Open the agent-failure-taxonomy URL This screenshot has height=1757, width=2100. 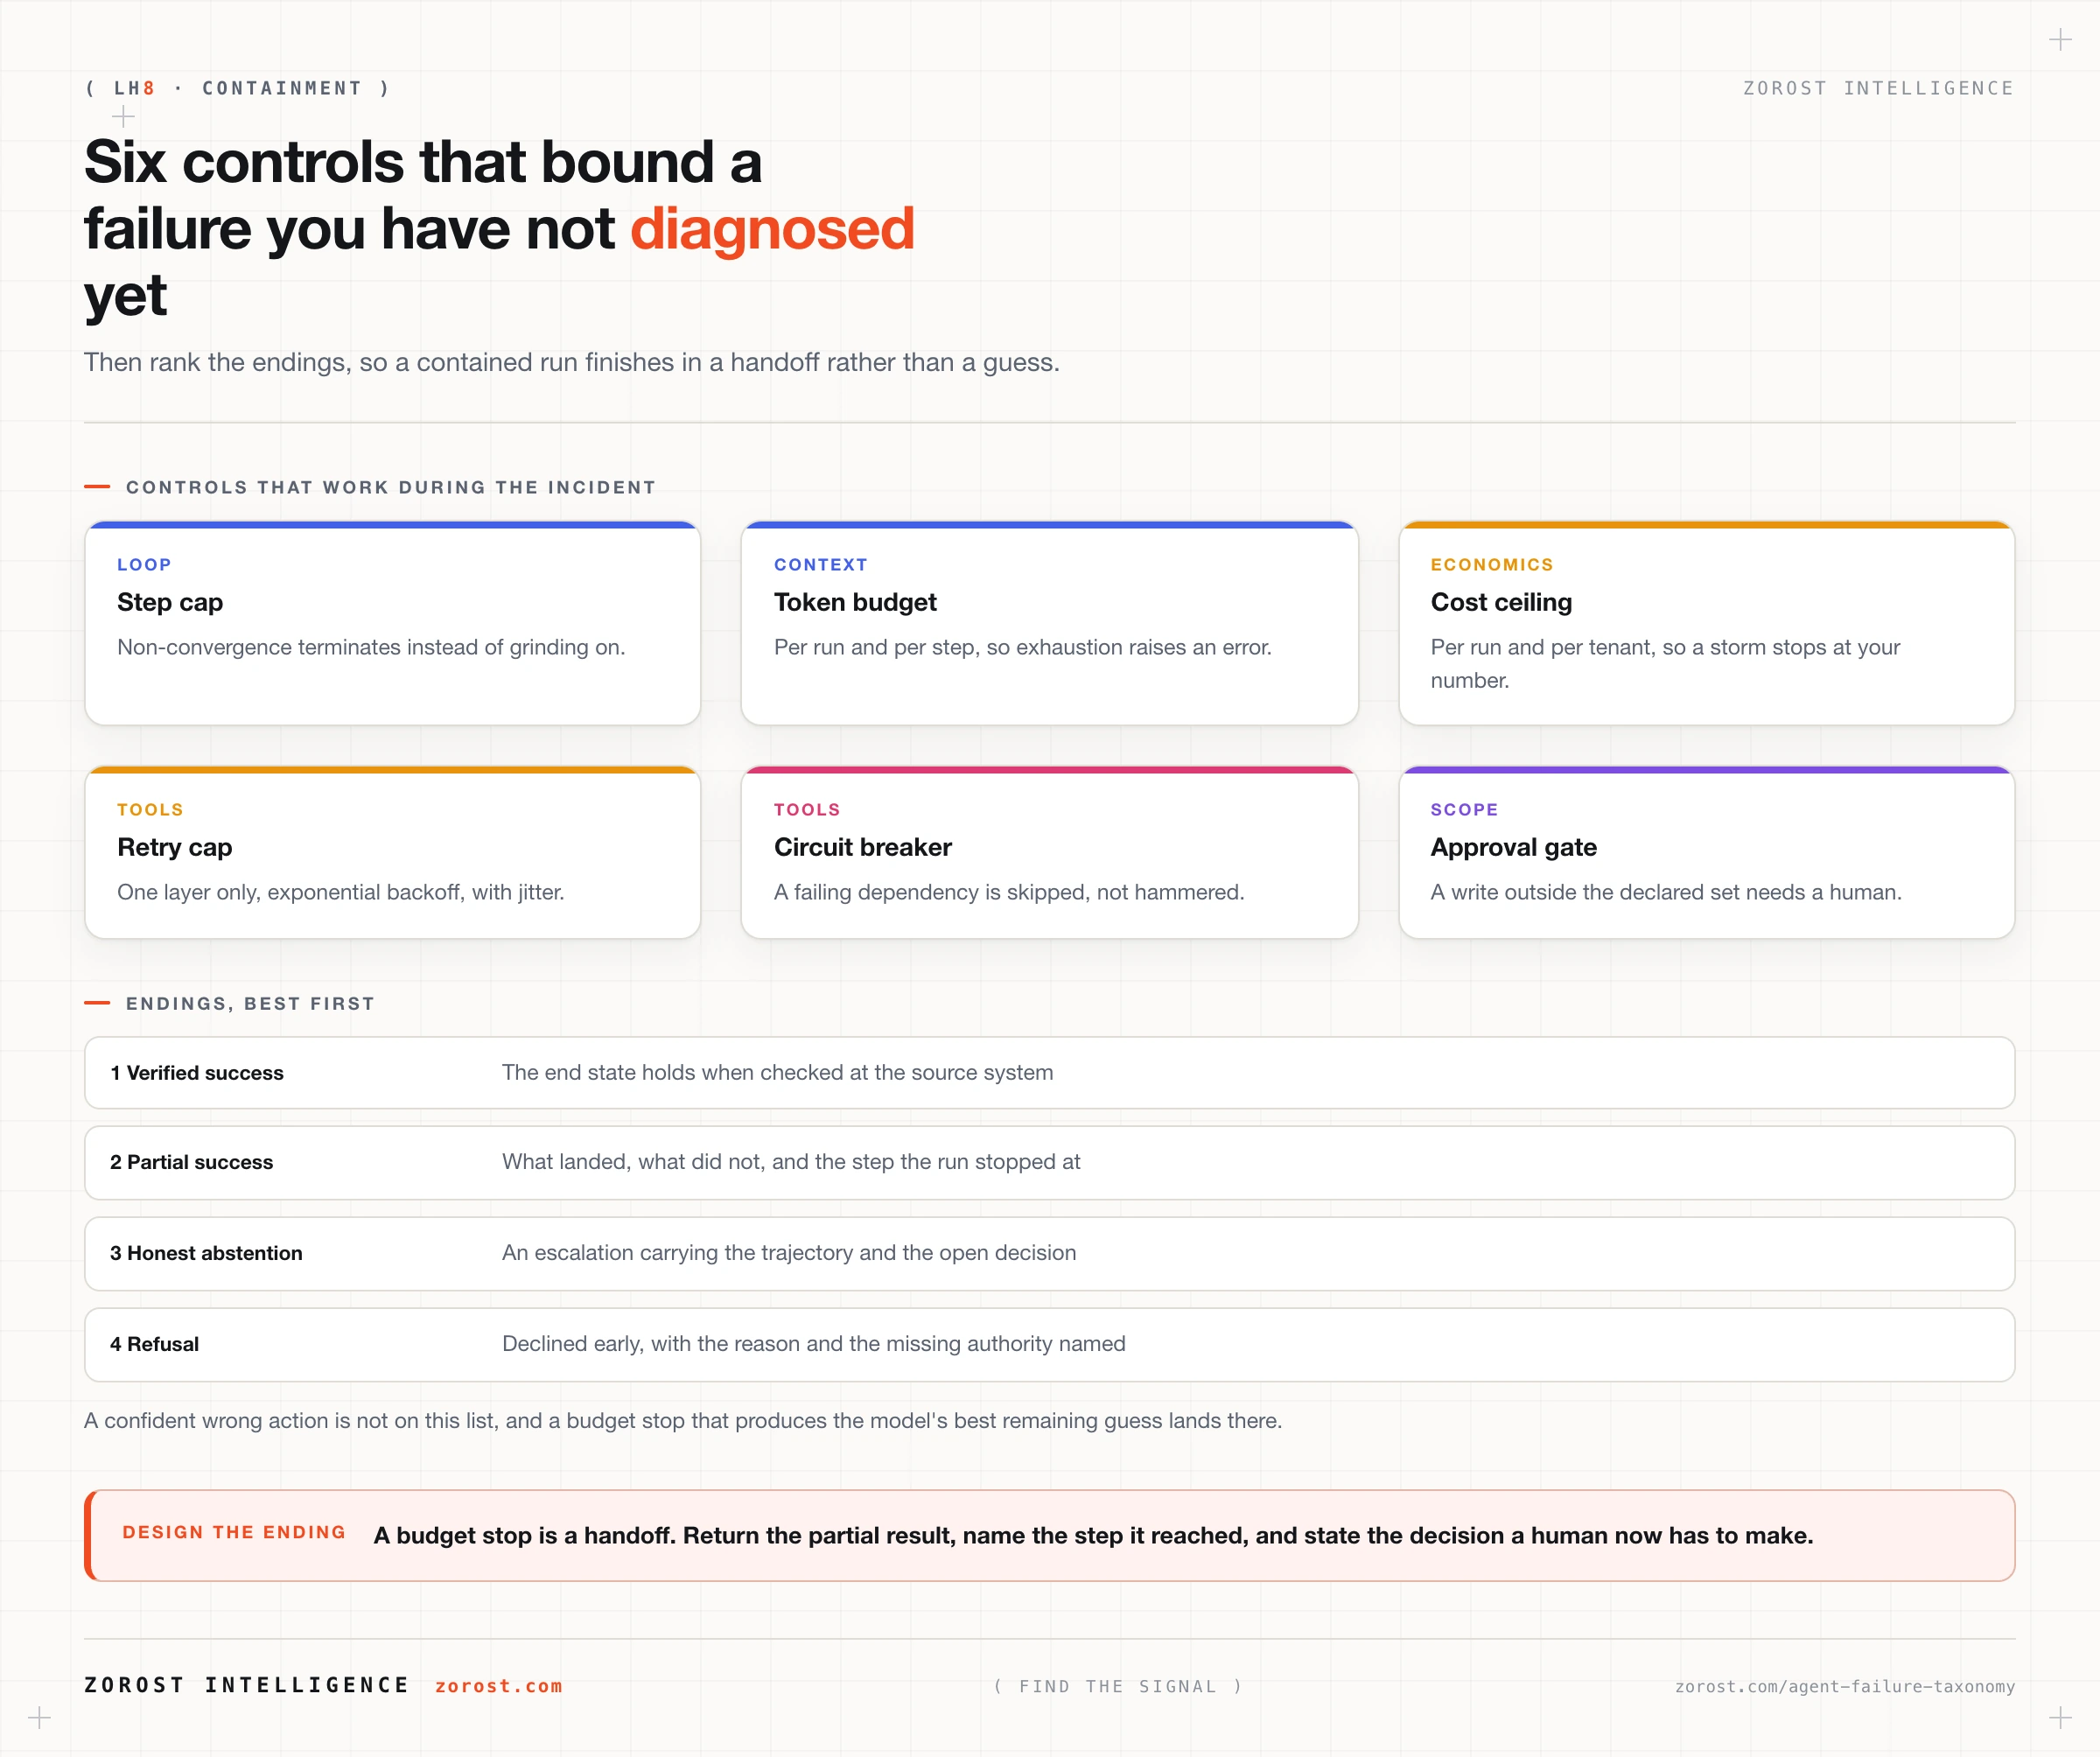click(1845, 1686)
